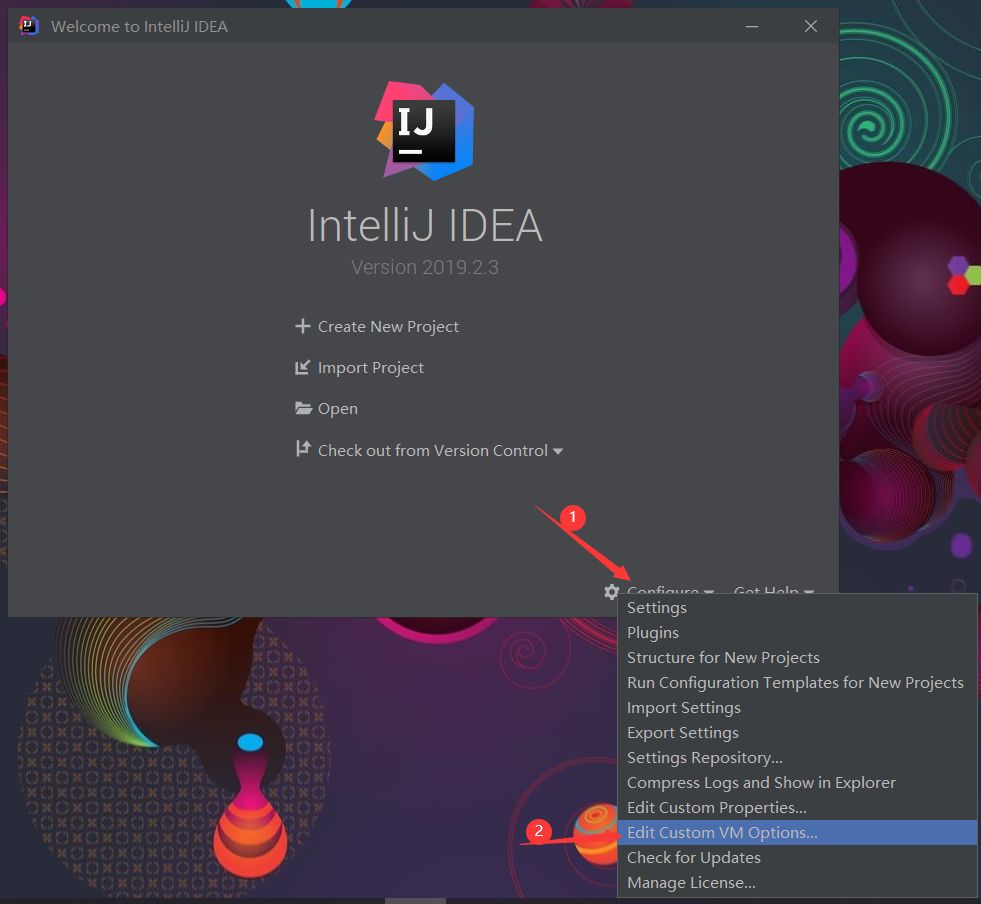The image size is (981, 904).
Task: Choose Structure for New Projects
Action: coord(797,658)
